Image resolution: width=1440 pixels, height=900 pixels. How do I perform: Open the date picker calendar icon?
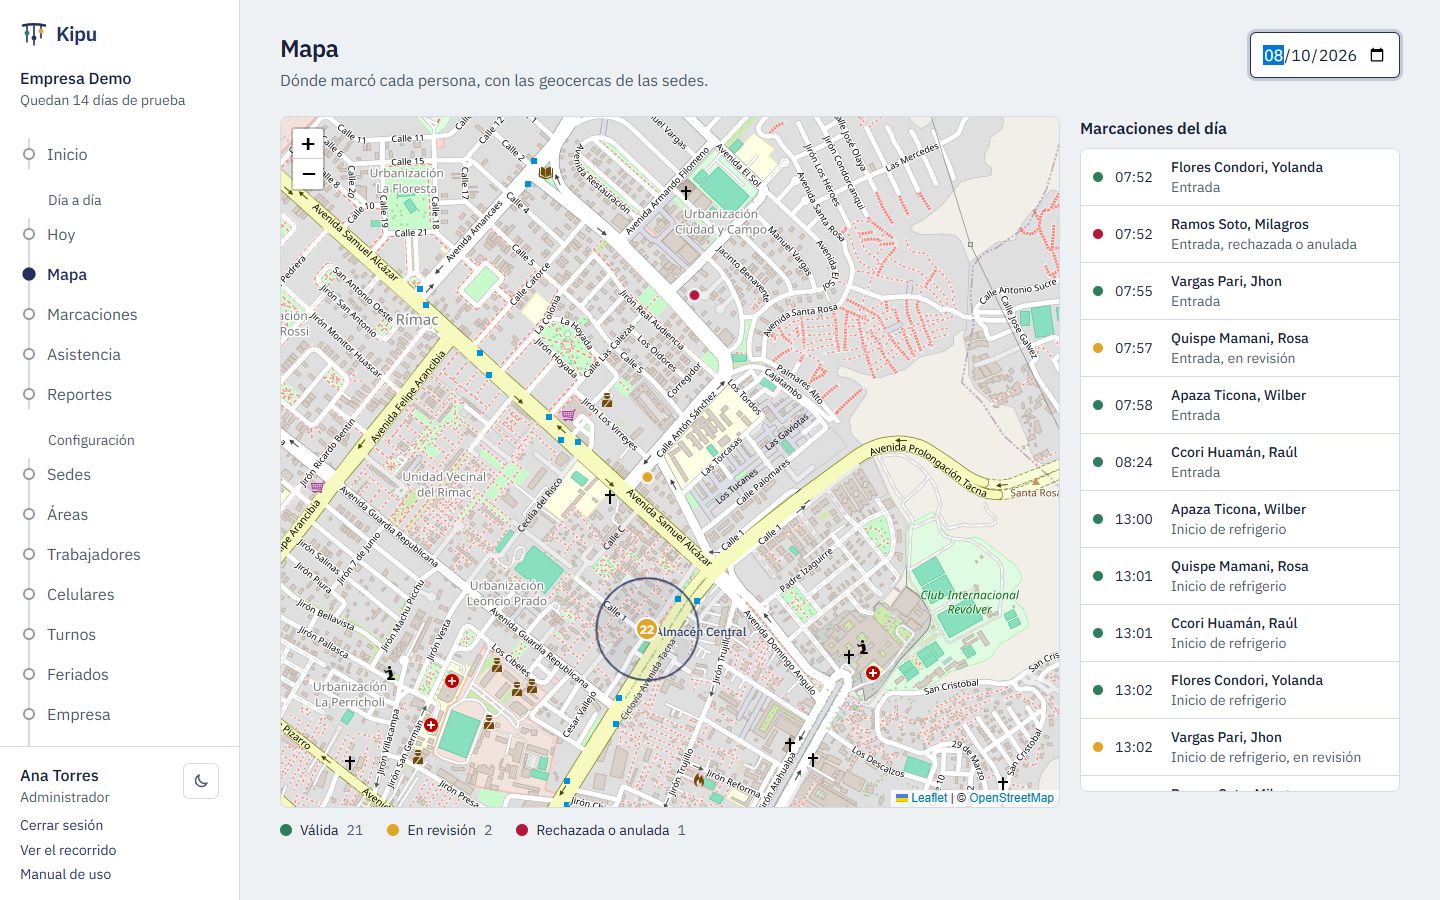pyautogui.click(x=1377, y=55)
